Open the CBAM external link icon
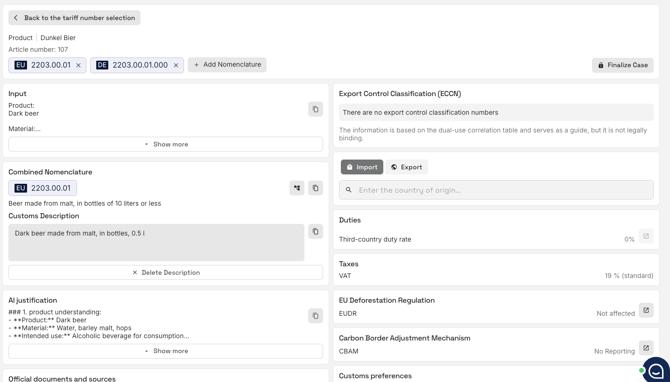The height and width of the screenshot is (382, 670). click(646, 348)
